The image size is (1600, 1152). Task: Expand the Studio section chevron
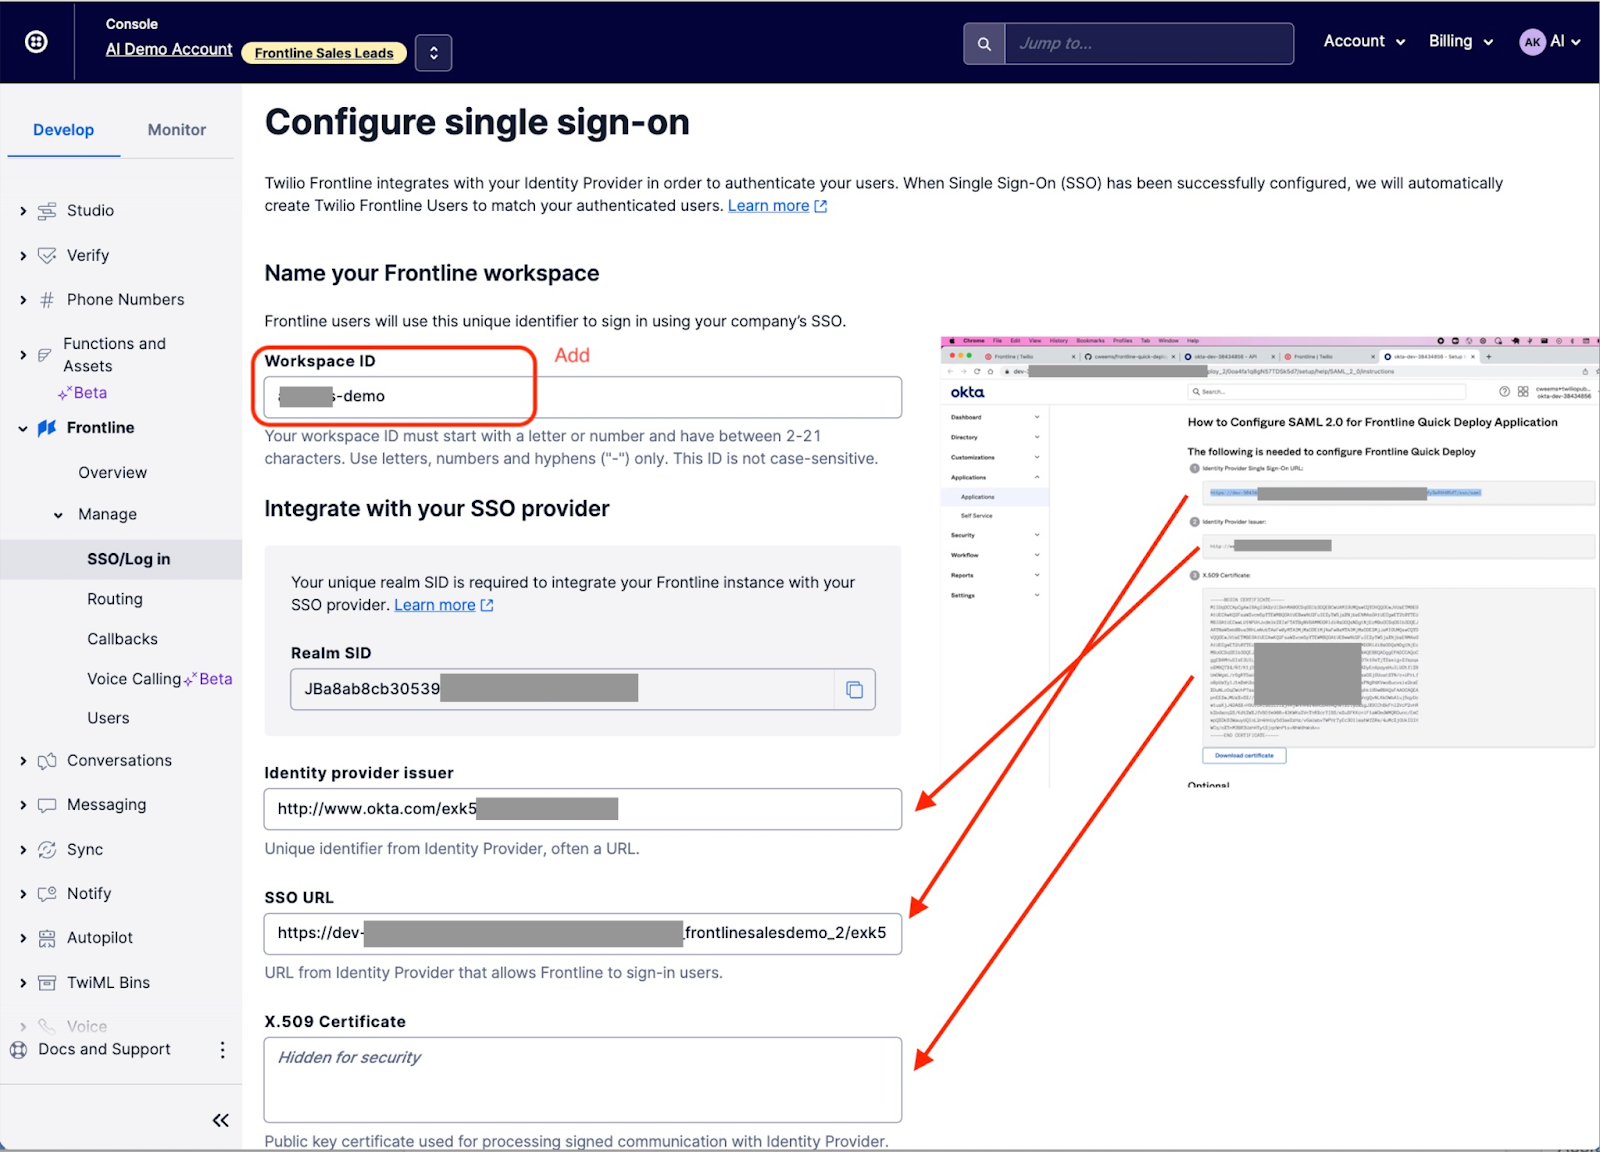click(x=23, y=211)
